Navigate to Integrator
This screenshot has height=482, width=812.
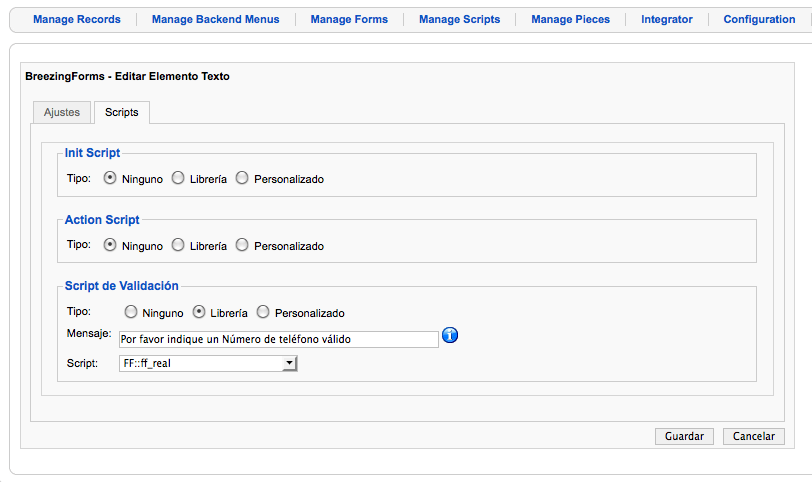[x=666, y=19]
